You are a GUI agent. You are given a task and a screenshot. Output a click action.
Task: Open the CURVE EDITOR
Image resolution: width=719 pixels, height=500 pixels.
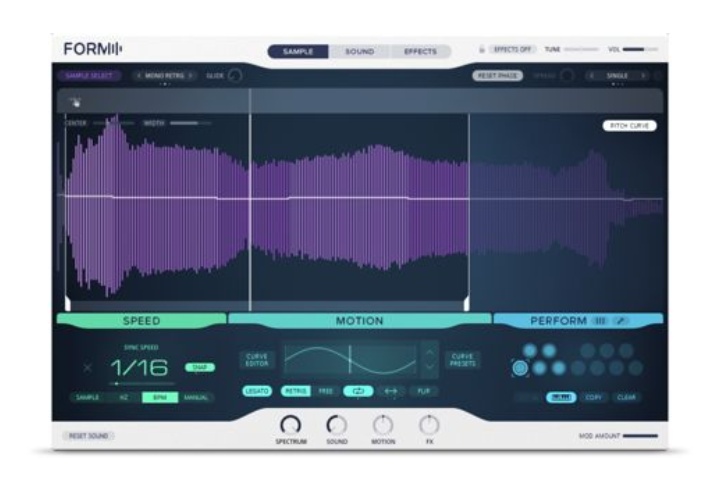(x=257, y=360)
